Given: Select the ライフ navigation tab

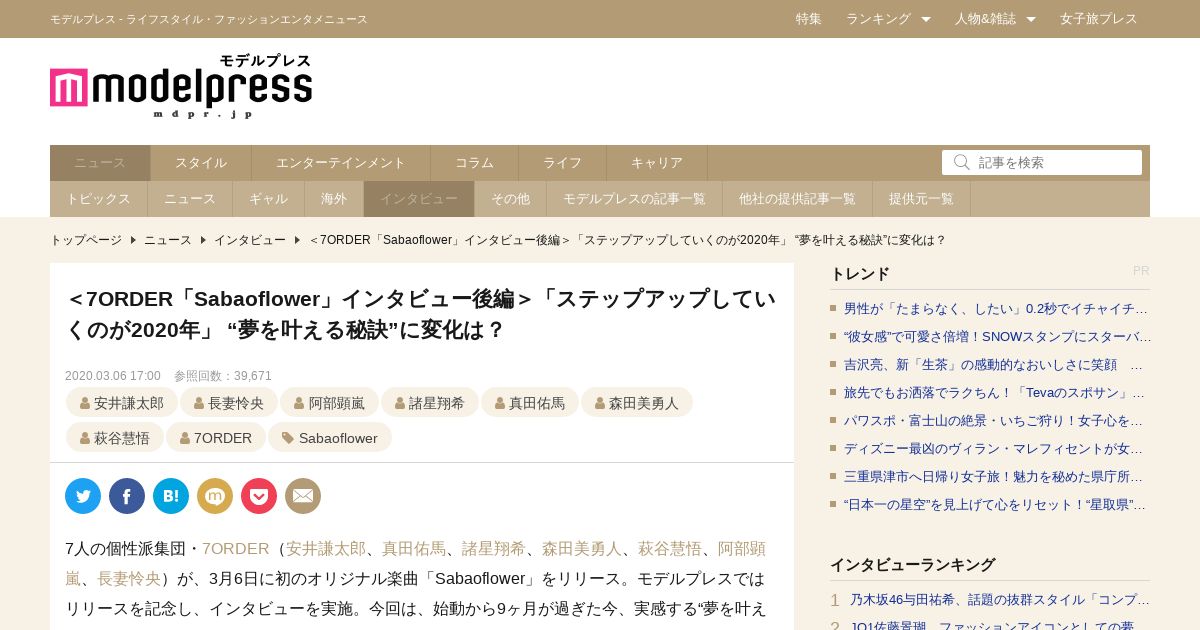Looking at the screenshot, I should (x=562, y=163).
